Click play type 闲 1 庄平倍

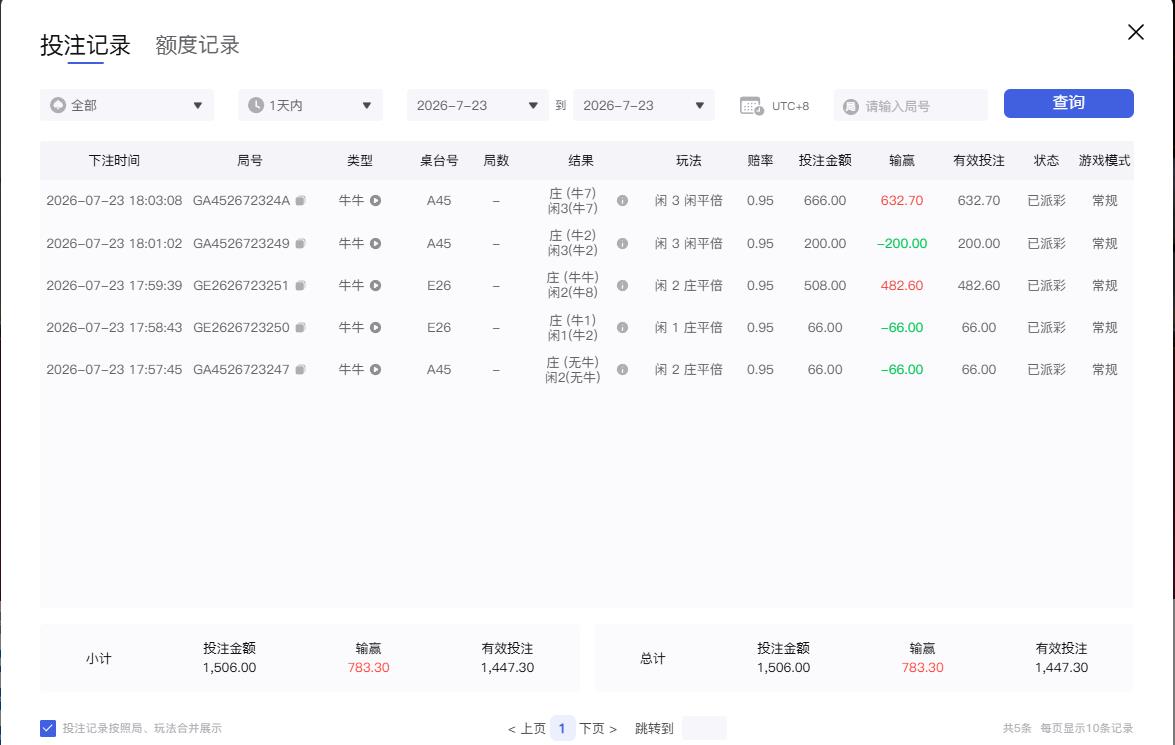689,328
